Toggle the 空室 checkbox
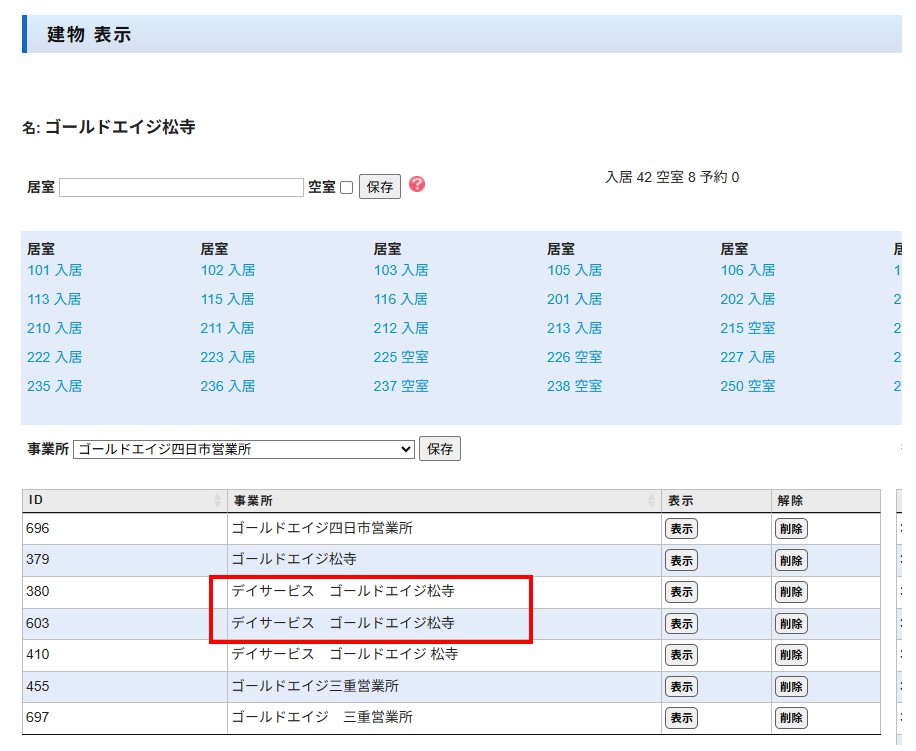Image resolution: width=916 pixels, height=751 pixels. click(x=346, y=187)
